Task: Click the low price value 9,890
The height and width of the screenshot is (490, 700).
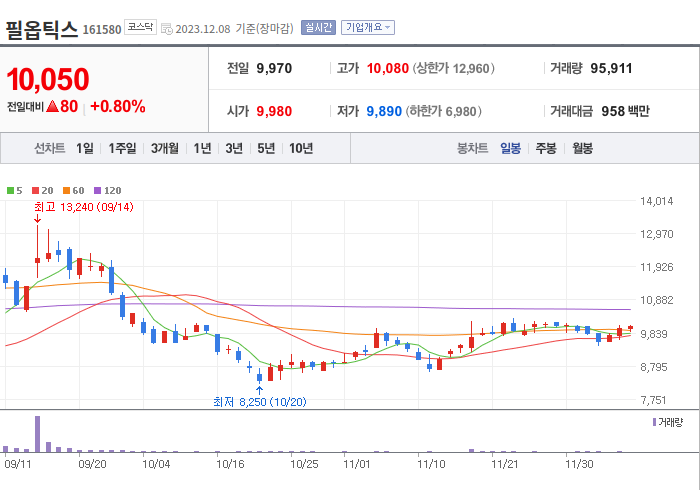Action: tap(384, 111)
